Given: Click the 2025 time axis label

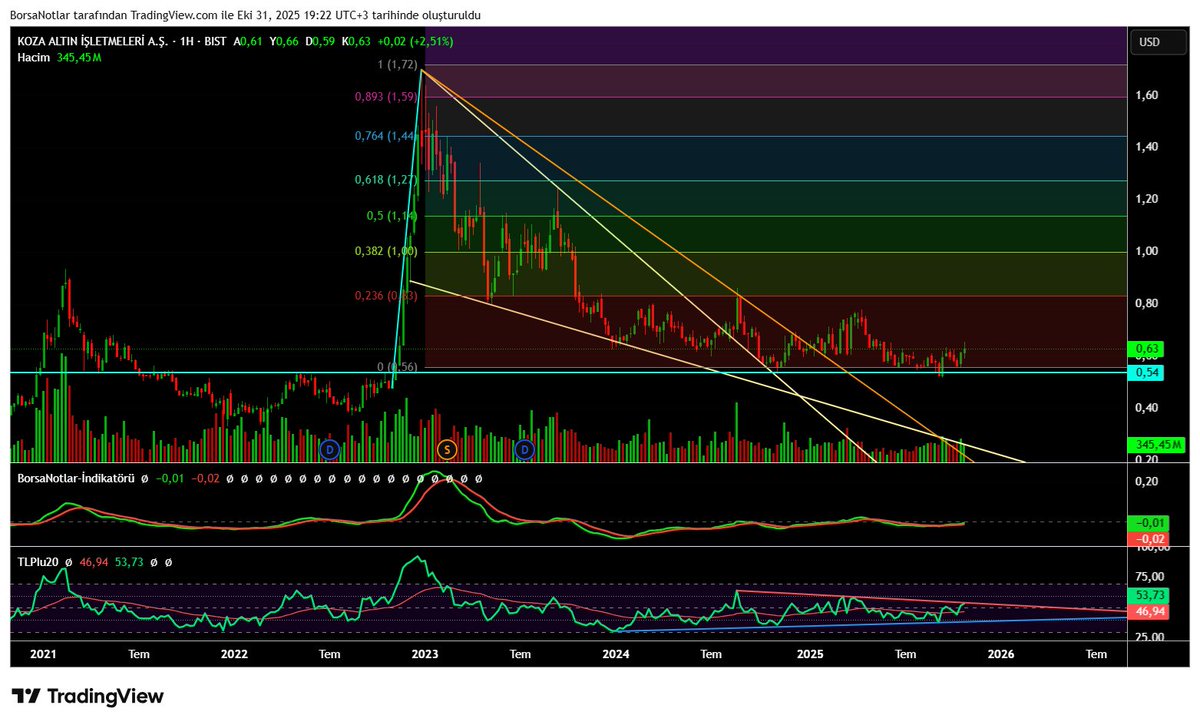Looking at the screenshot, I should pos(810,654).
